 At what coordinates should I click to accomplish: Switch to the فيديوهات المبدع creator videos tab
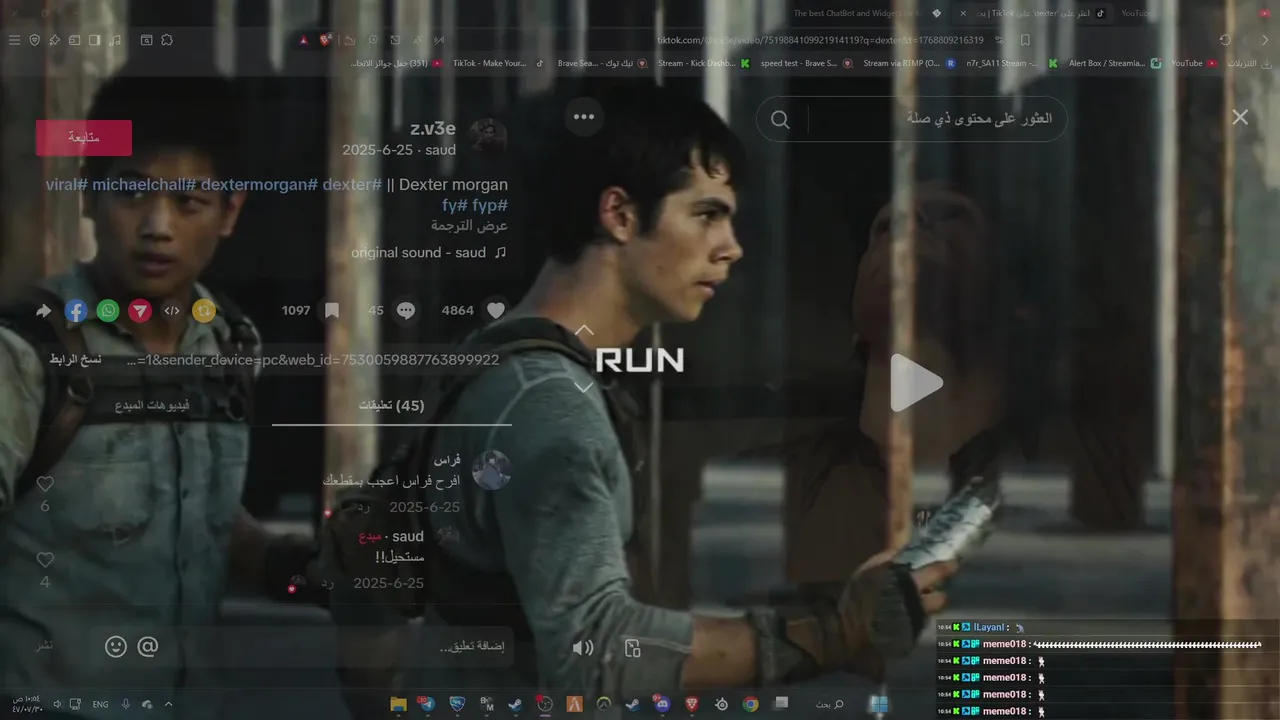pyautogui.click(x=152, y=406)
